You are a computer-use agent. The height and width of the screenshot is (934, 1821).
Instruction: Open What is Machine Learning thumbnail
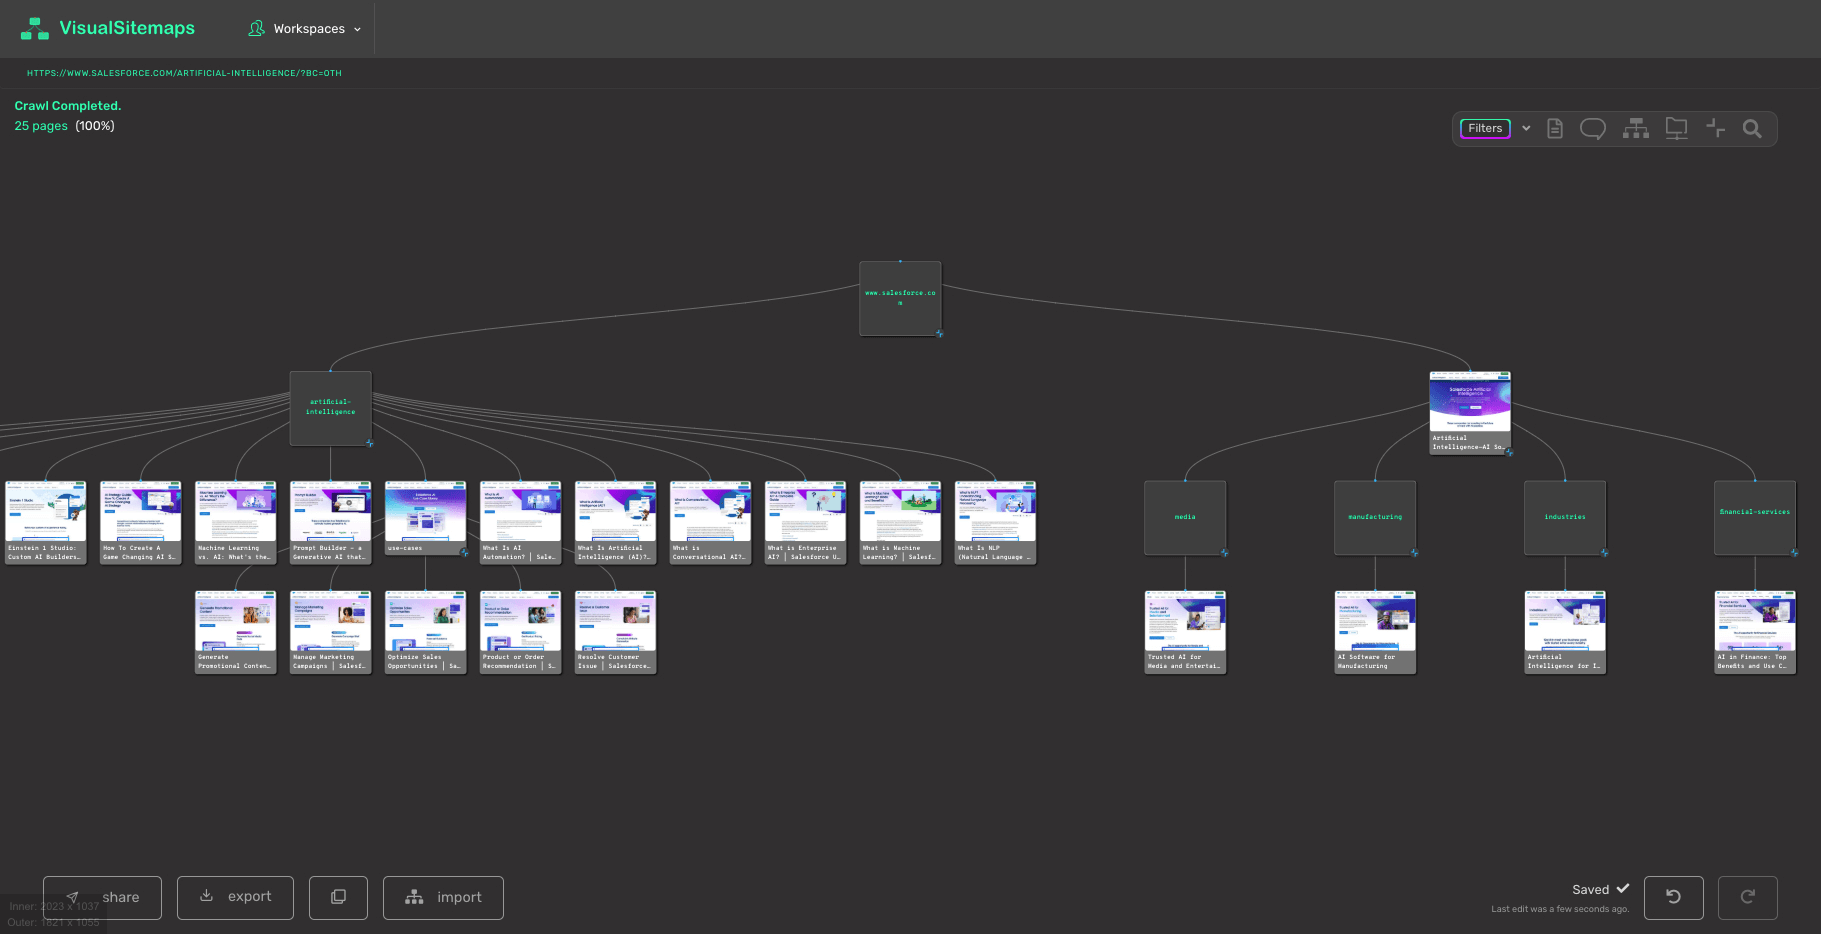point(900,522)
